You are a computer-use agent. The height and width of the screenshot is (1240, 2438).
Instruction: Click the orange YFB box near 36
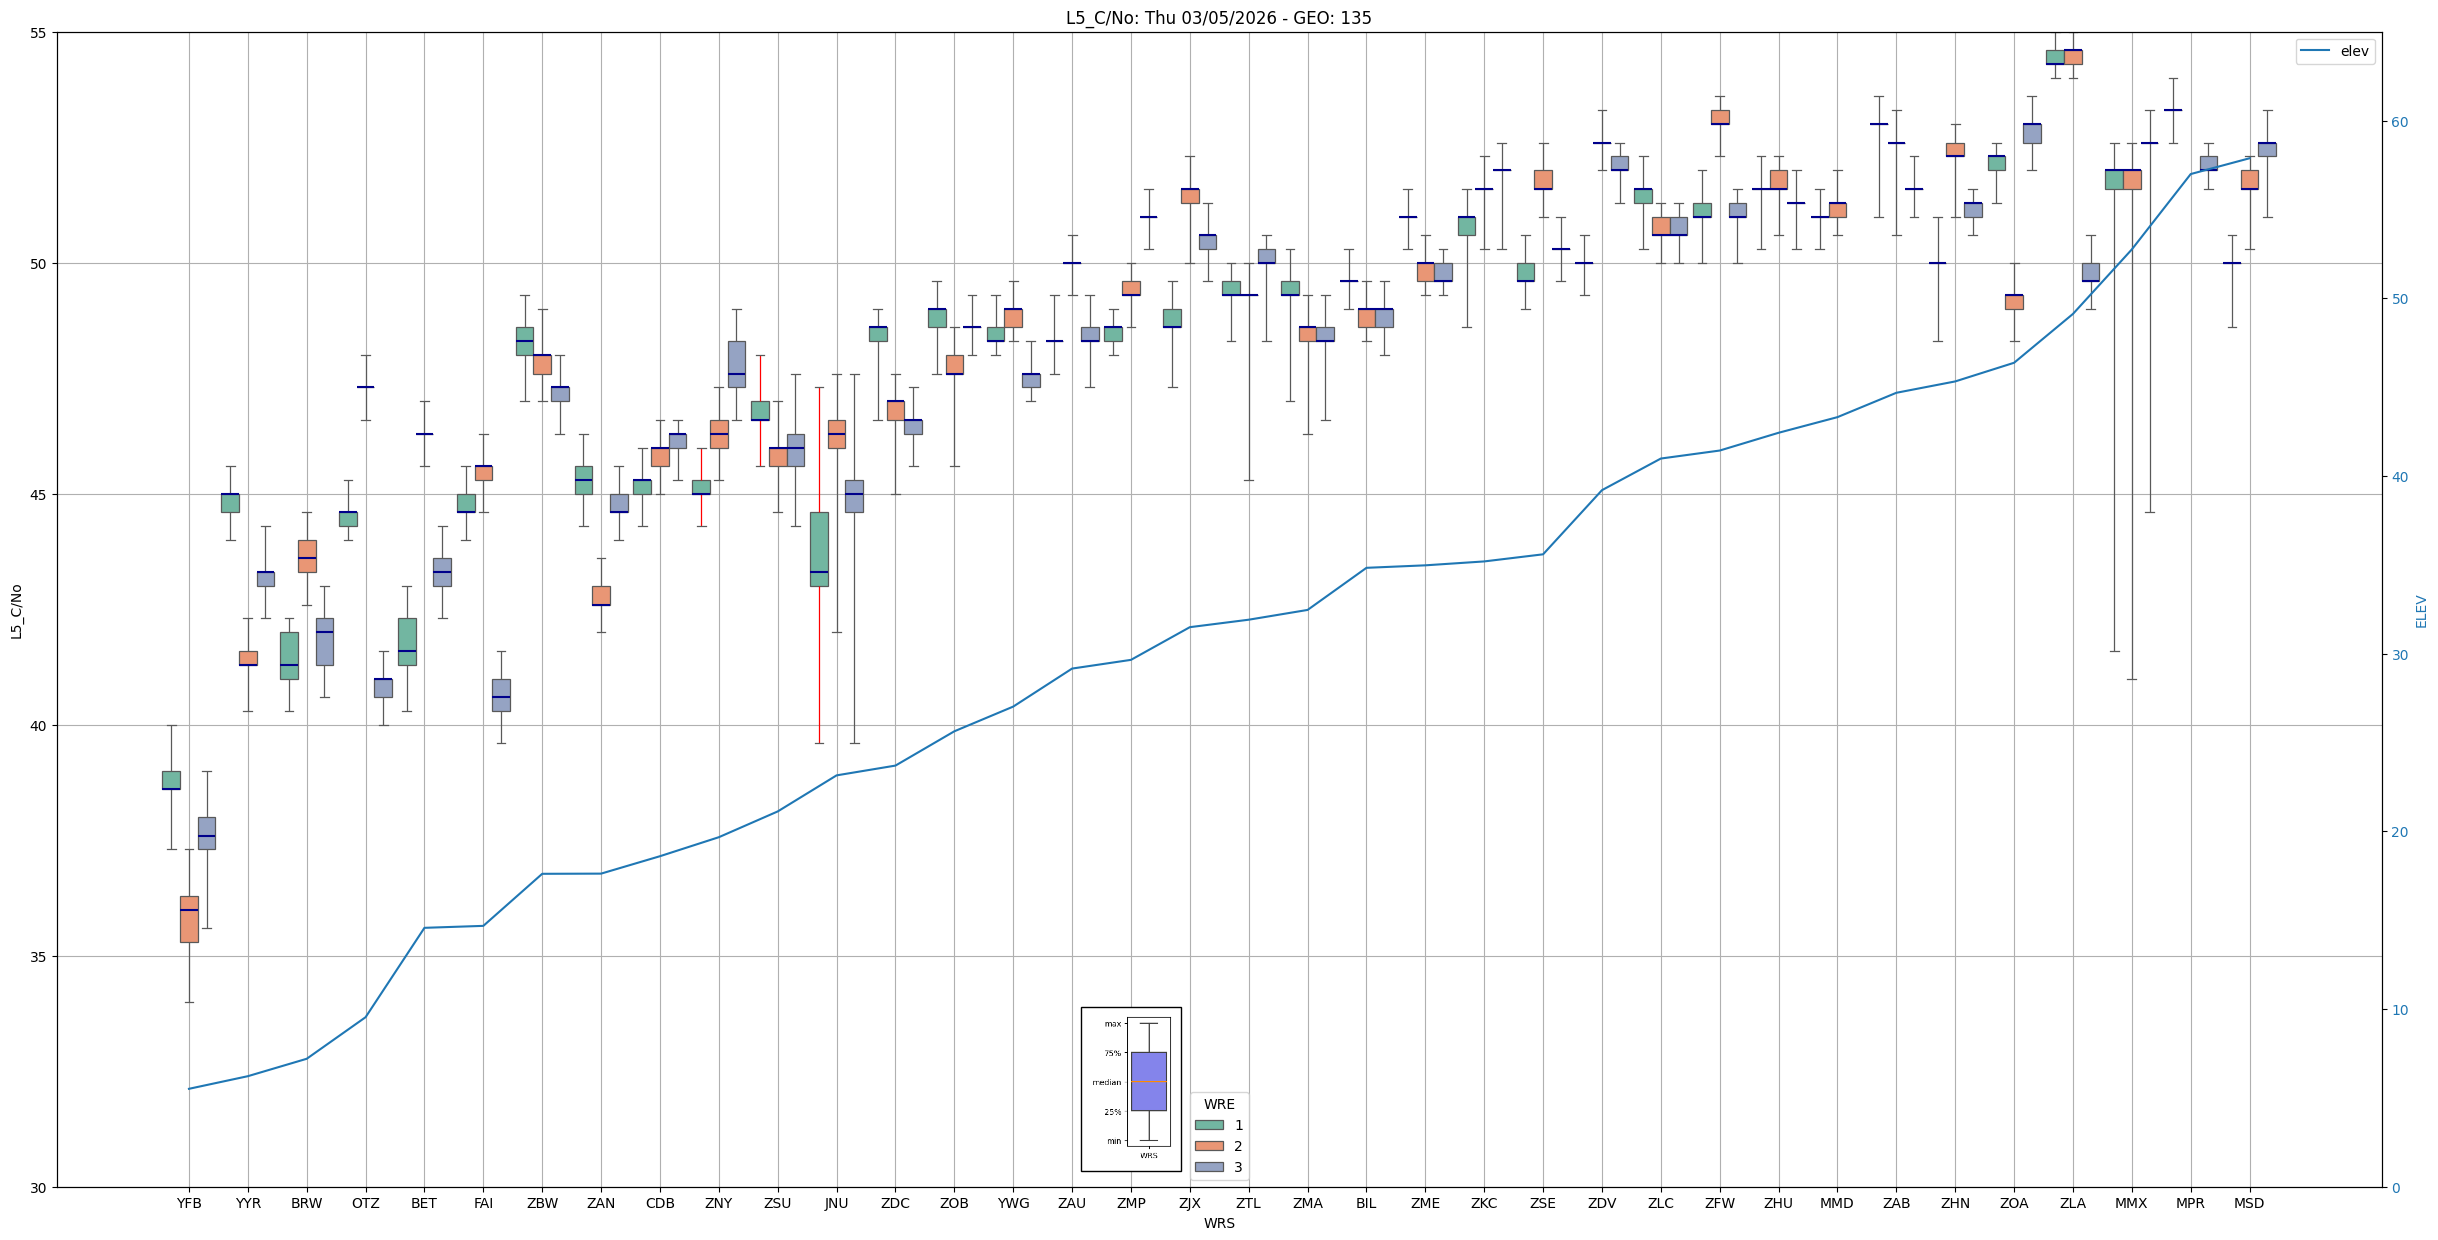(189, 919)
